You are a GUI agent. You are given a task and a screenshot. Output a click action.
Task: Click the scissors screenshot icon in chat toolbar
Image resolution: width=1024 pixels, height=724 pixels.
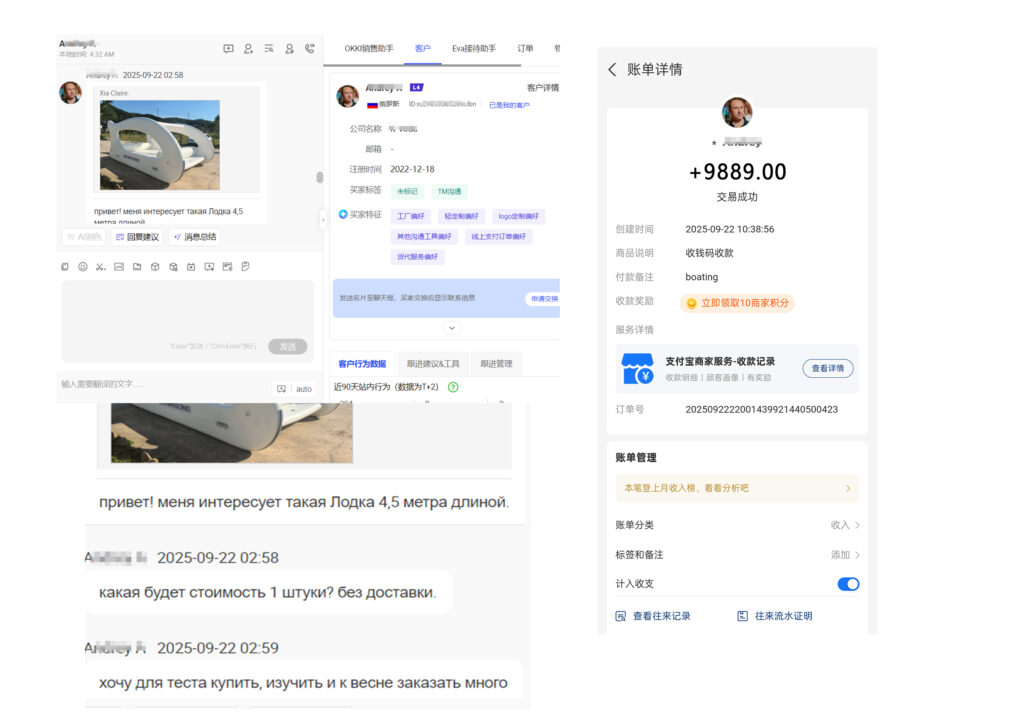tap(101, 267)
